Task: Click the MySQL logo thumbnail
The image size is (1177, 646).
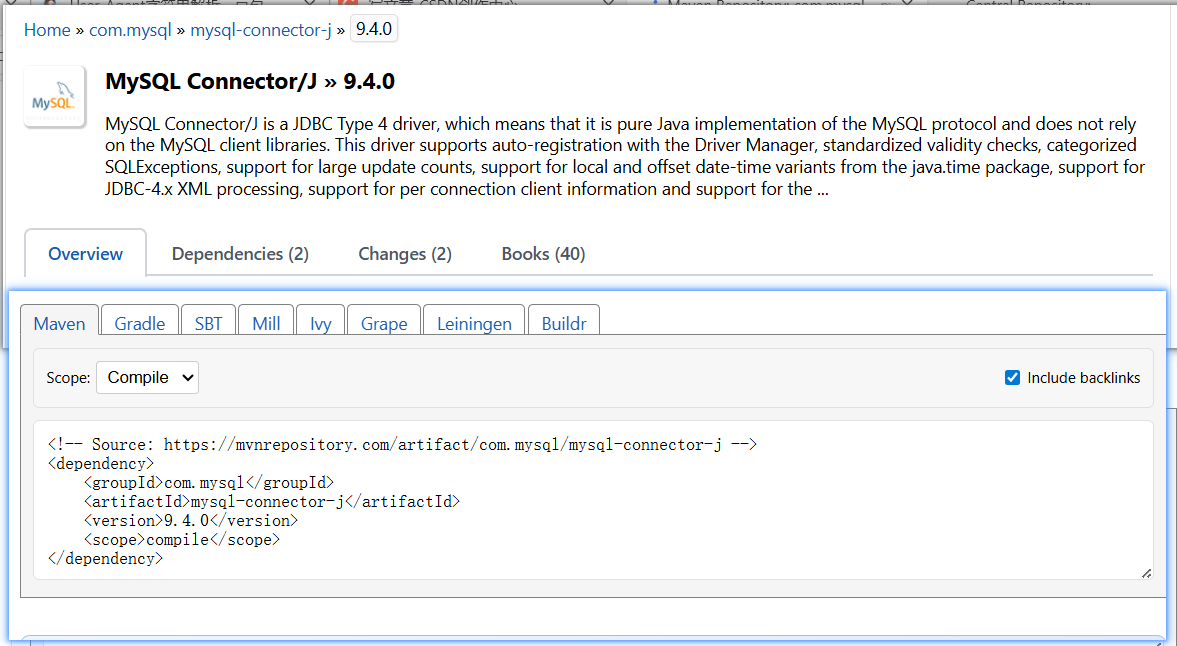Action: tap(54, 97)
